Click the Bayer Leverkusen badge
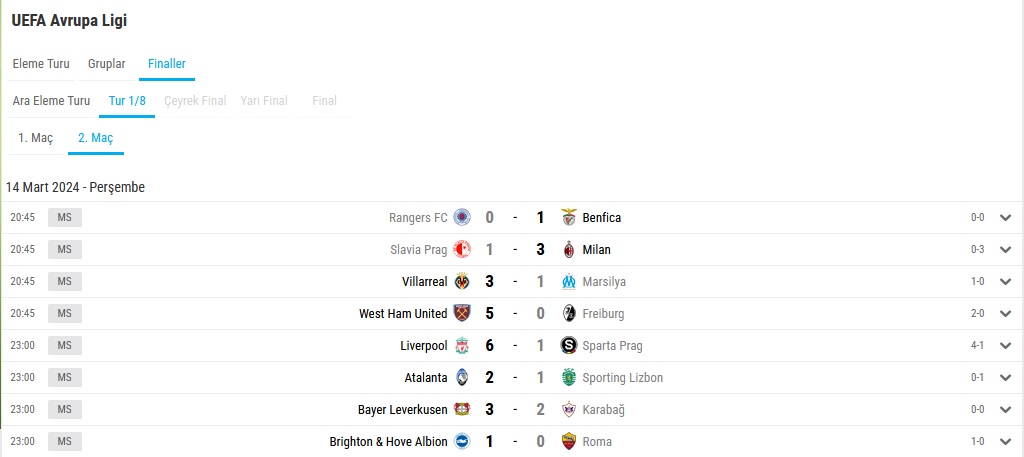The width and height of the screenshot is (1024, 457). pyautogui.click(x=462, y=409)
